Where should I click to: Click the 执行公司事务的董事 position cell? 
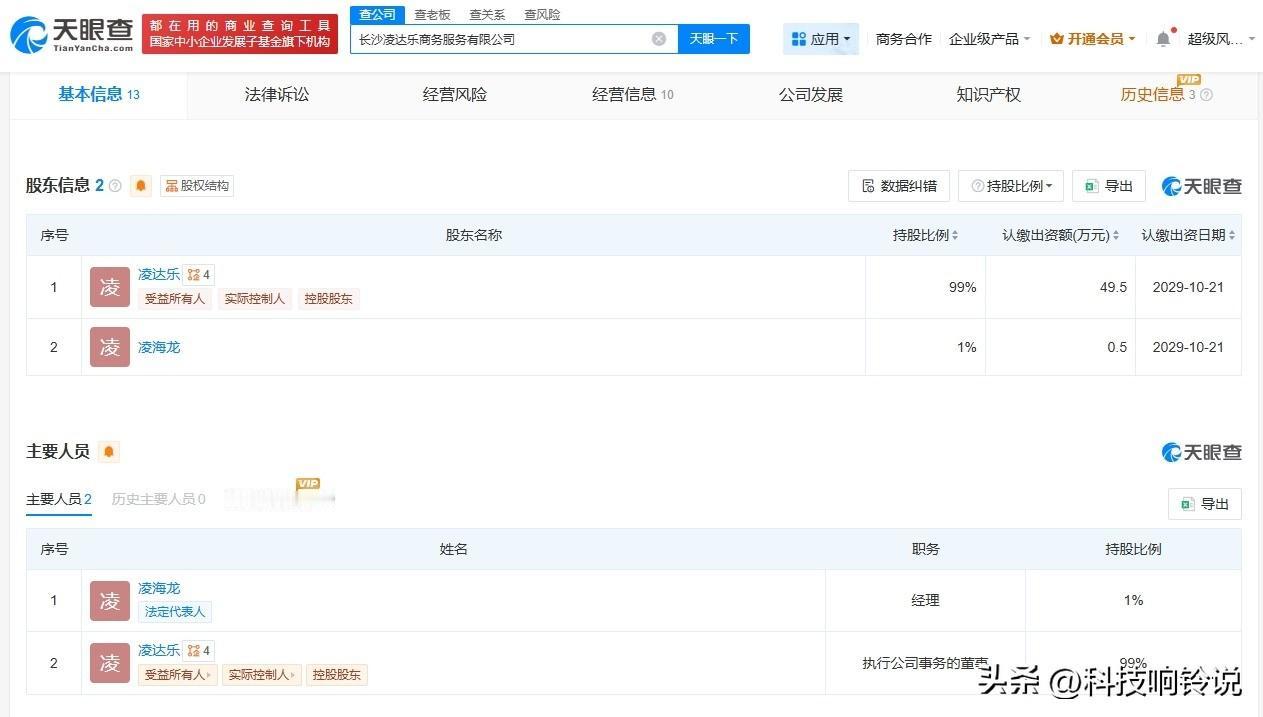click(925, 663)
